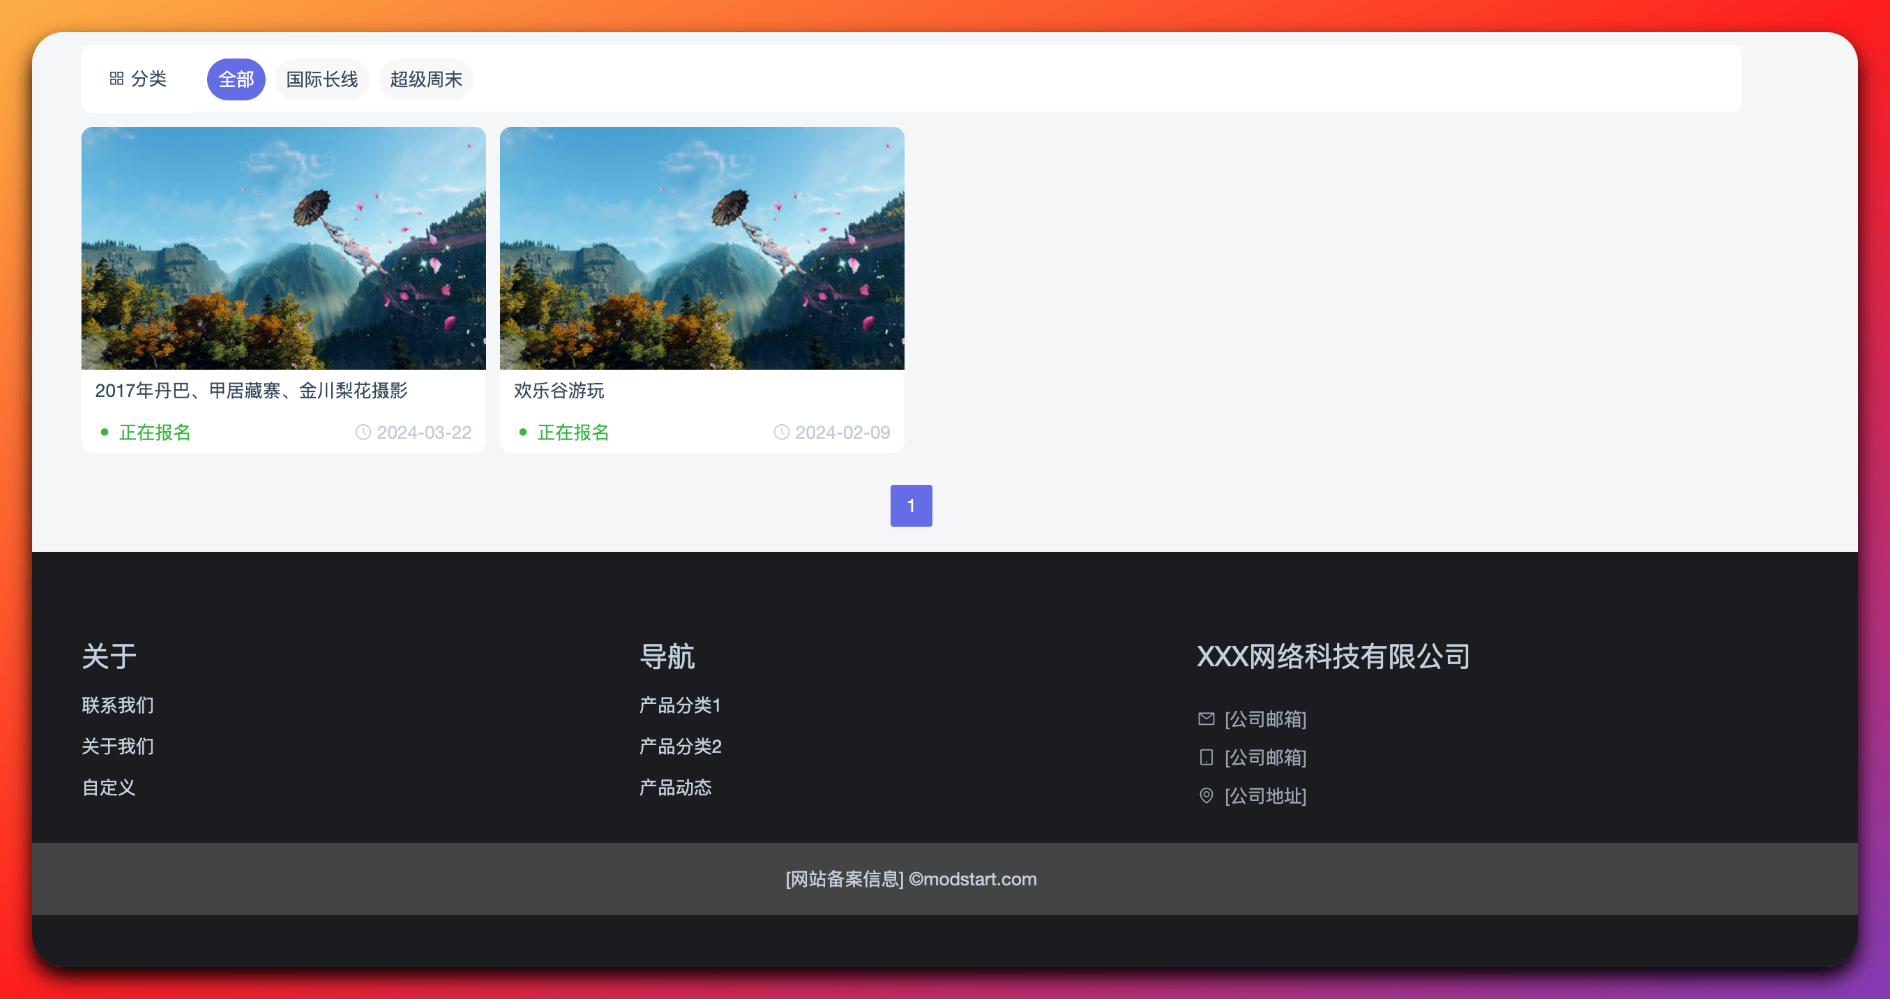Image resolution: width=1890 pixels, height=999 pixels.
Task: Click green status dot on 欢乐谷游玩 card
Action: click(523, 432)
